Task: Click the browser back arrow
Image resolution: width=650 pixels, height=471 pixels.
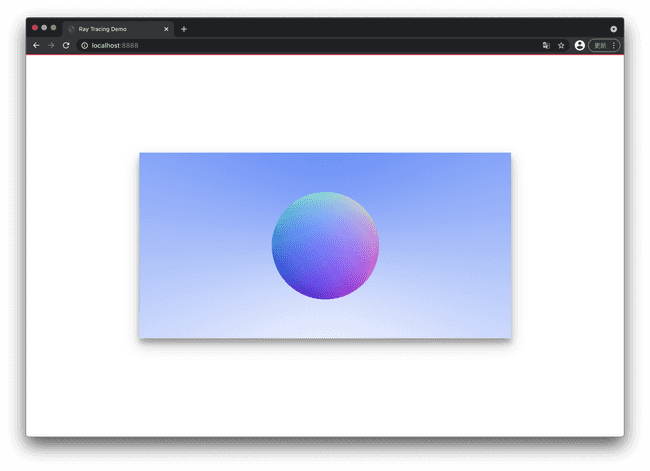Action: coord(36,45)
